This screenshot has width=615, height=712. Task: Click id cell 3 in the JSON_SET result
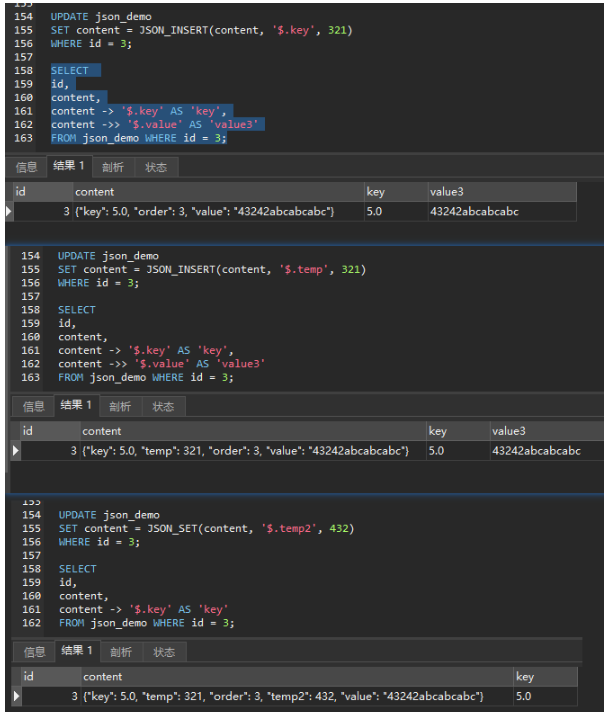tap(51, 696)
